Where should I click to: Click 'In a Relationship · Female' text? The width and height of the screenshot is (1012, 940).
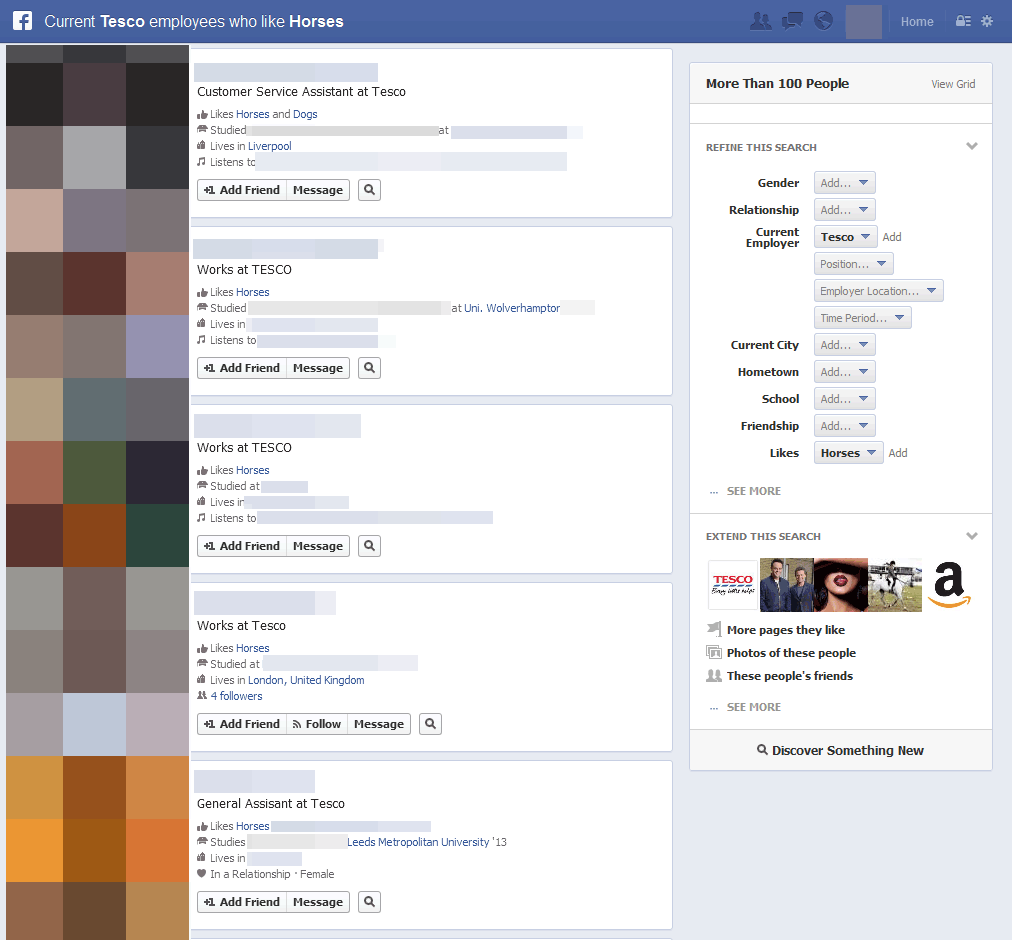272,874
